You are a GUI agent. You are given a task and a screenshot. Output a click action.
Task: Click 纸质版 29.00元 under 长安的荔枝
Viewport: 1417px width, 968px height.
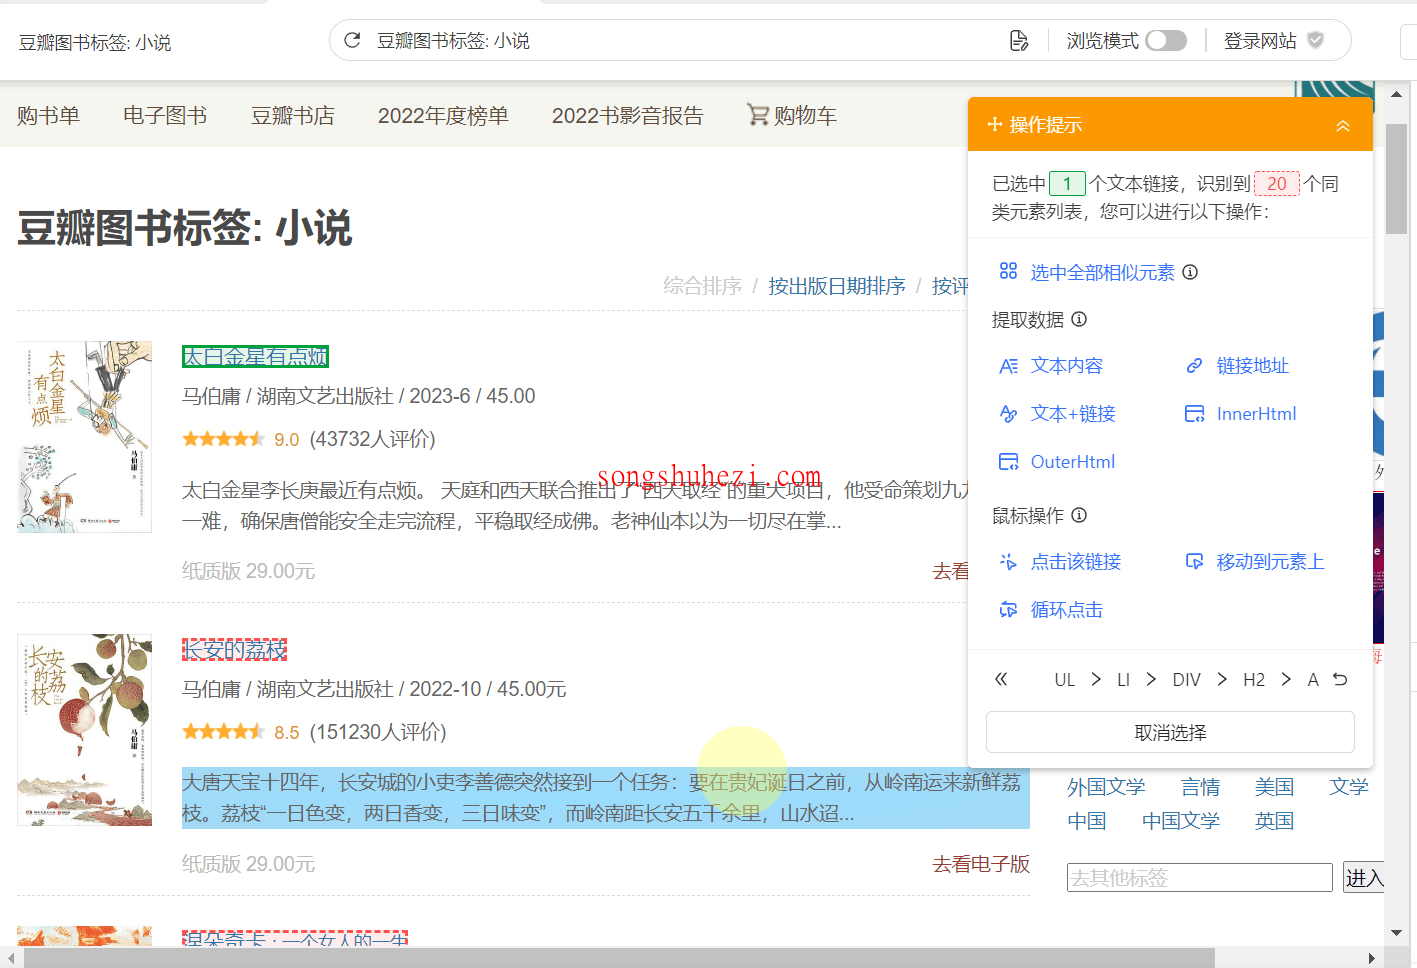248,864
